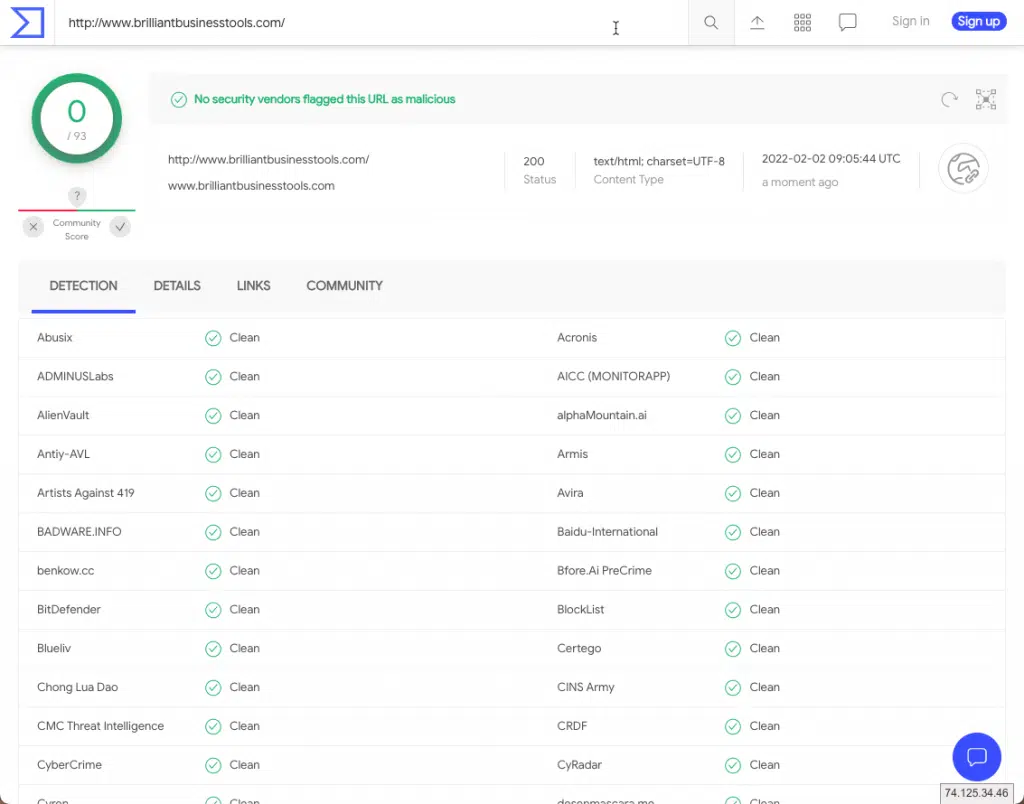The image size is (1024, 804).
Task: Click the community score question mark
Action: [77, 195]
